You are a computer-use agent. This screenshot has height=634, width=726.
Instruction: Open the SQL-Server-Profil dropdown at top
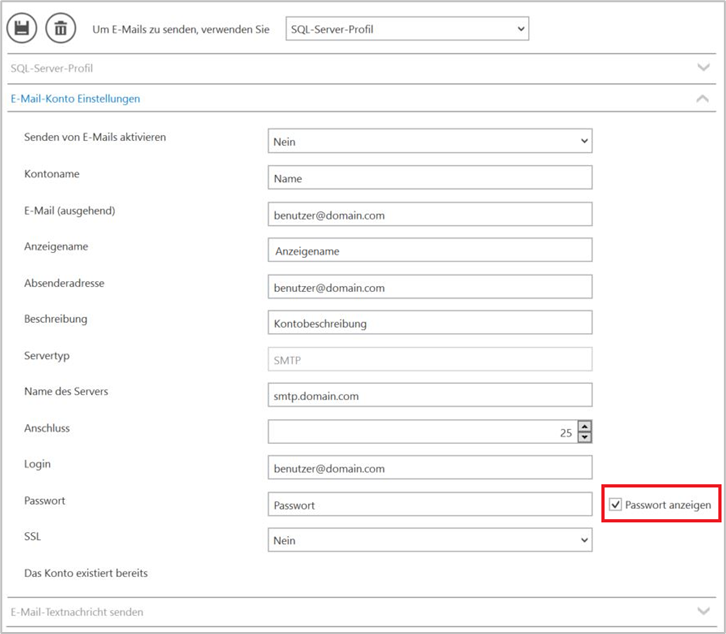pos(407,29)
